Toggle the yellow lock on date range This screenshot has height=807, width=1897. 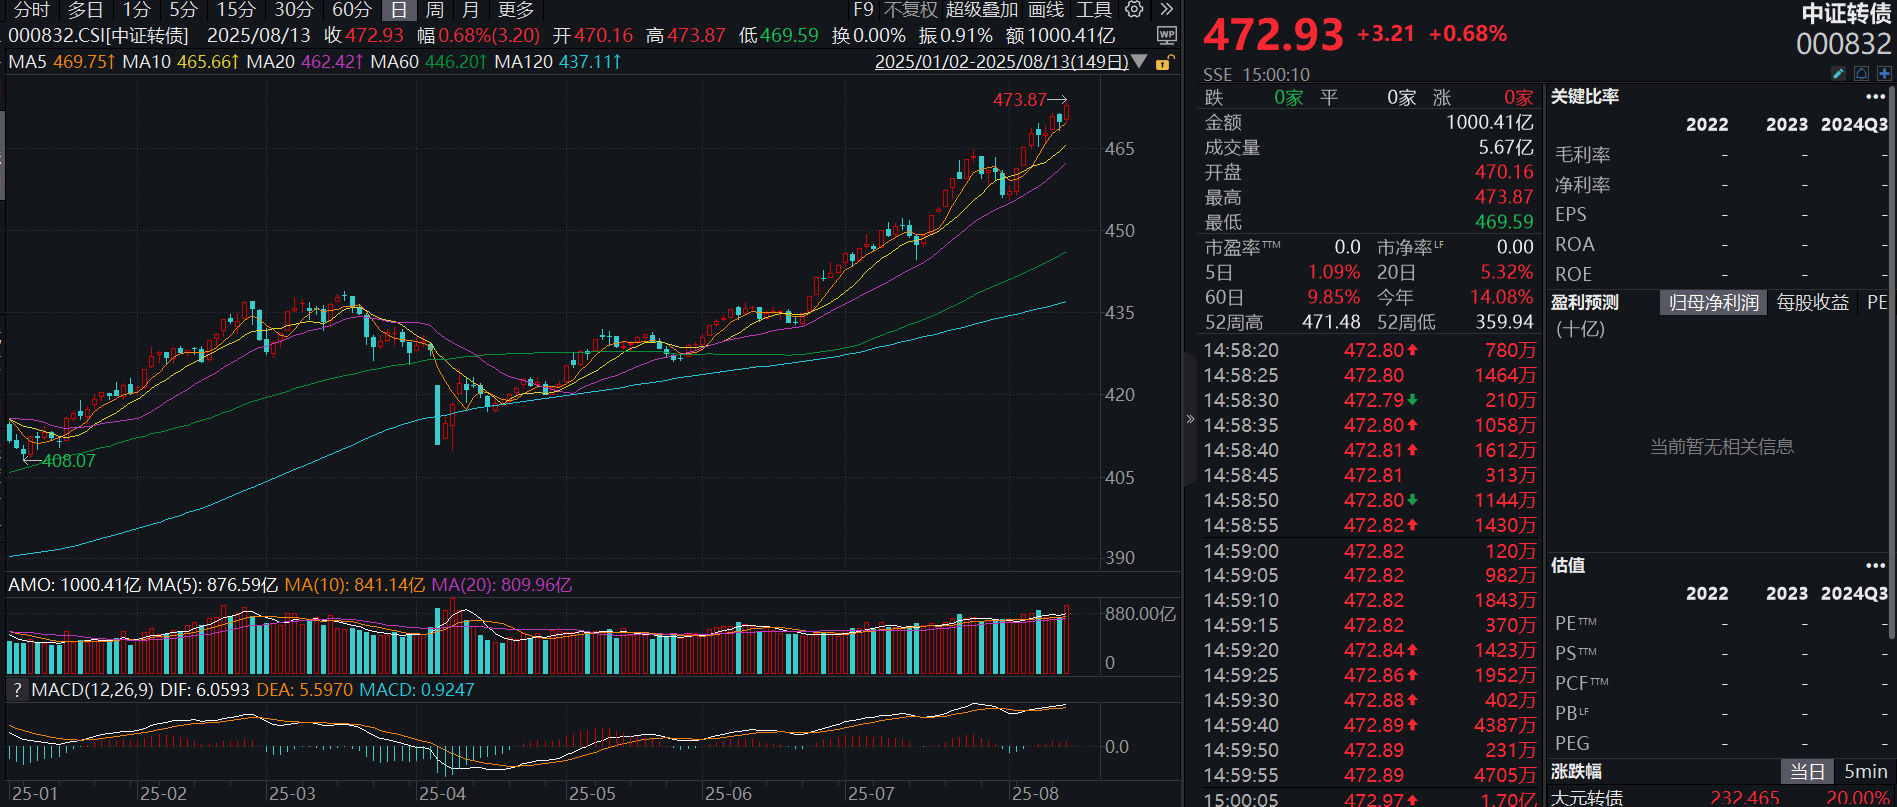coord(1163,62)
